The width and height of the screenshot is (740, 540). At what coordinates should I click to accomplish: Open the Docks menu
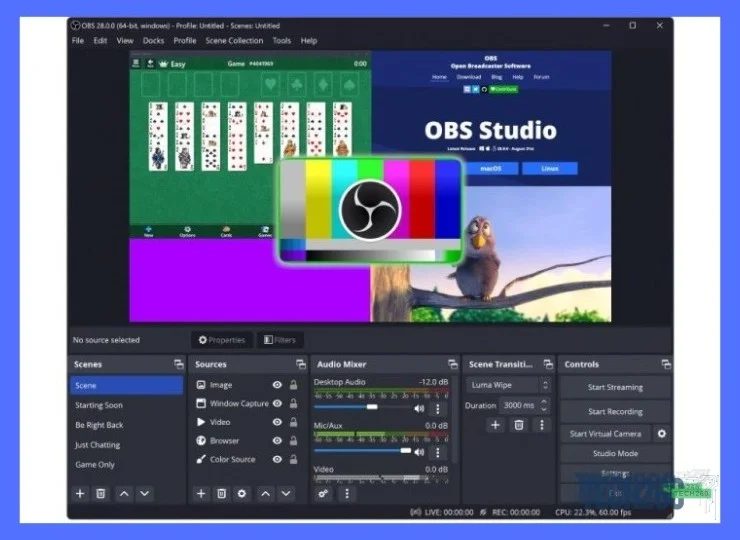coord(153,41)
